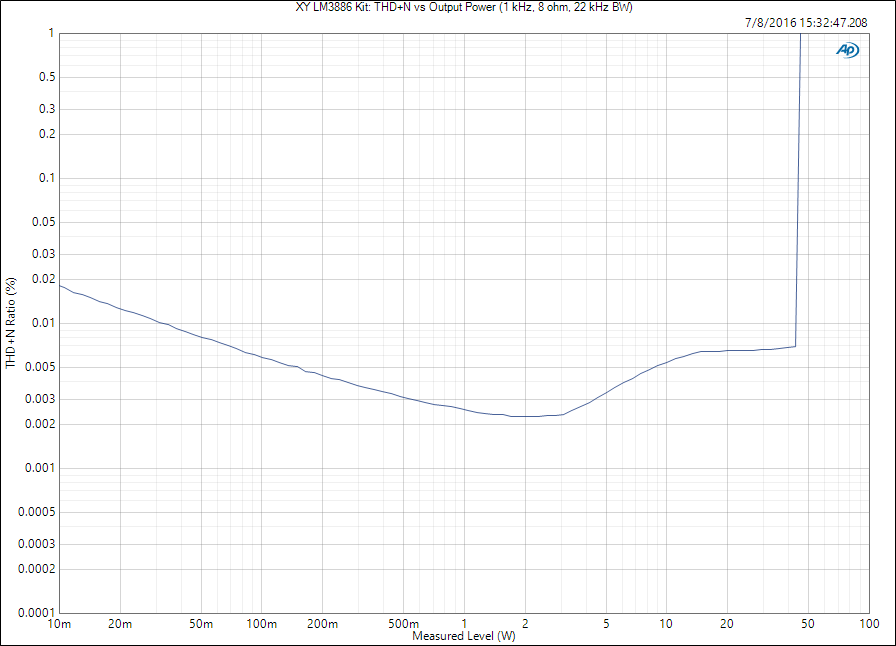Click the '100' label on the Measured Level axis
Image resolution: width=896 pixels, height=646 pixels.
[x=869, y=624]
